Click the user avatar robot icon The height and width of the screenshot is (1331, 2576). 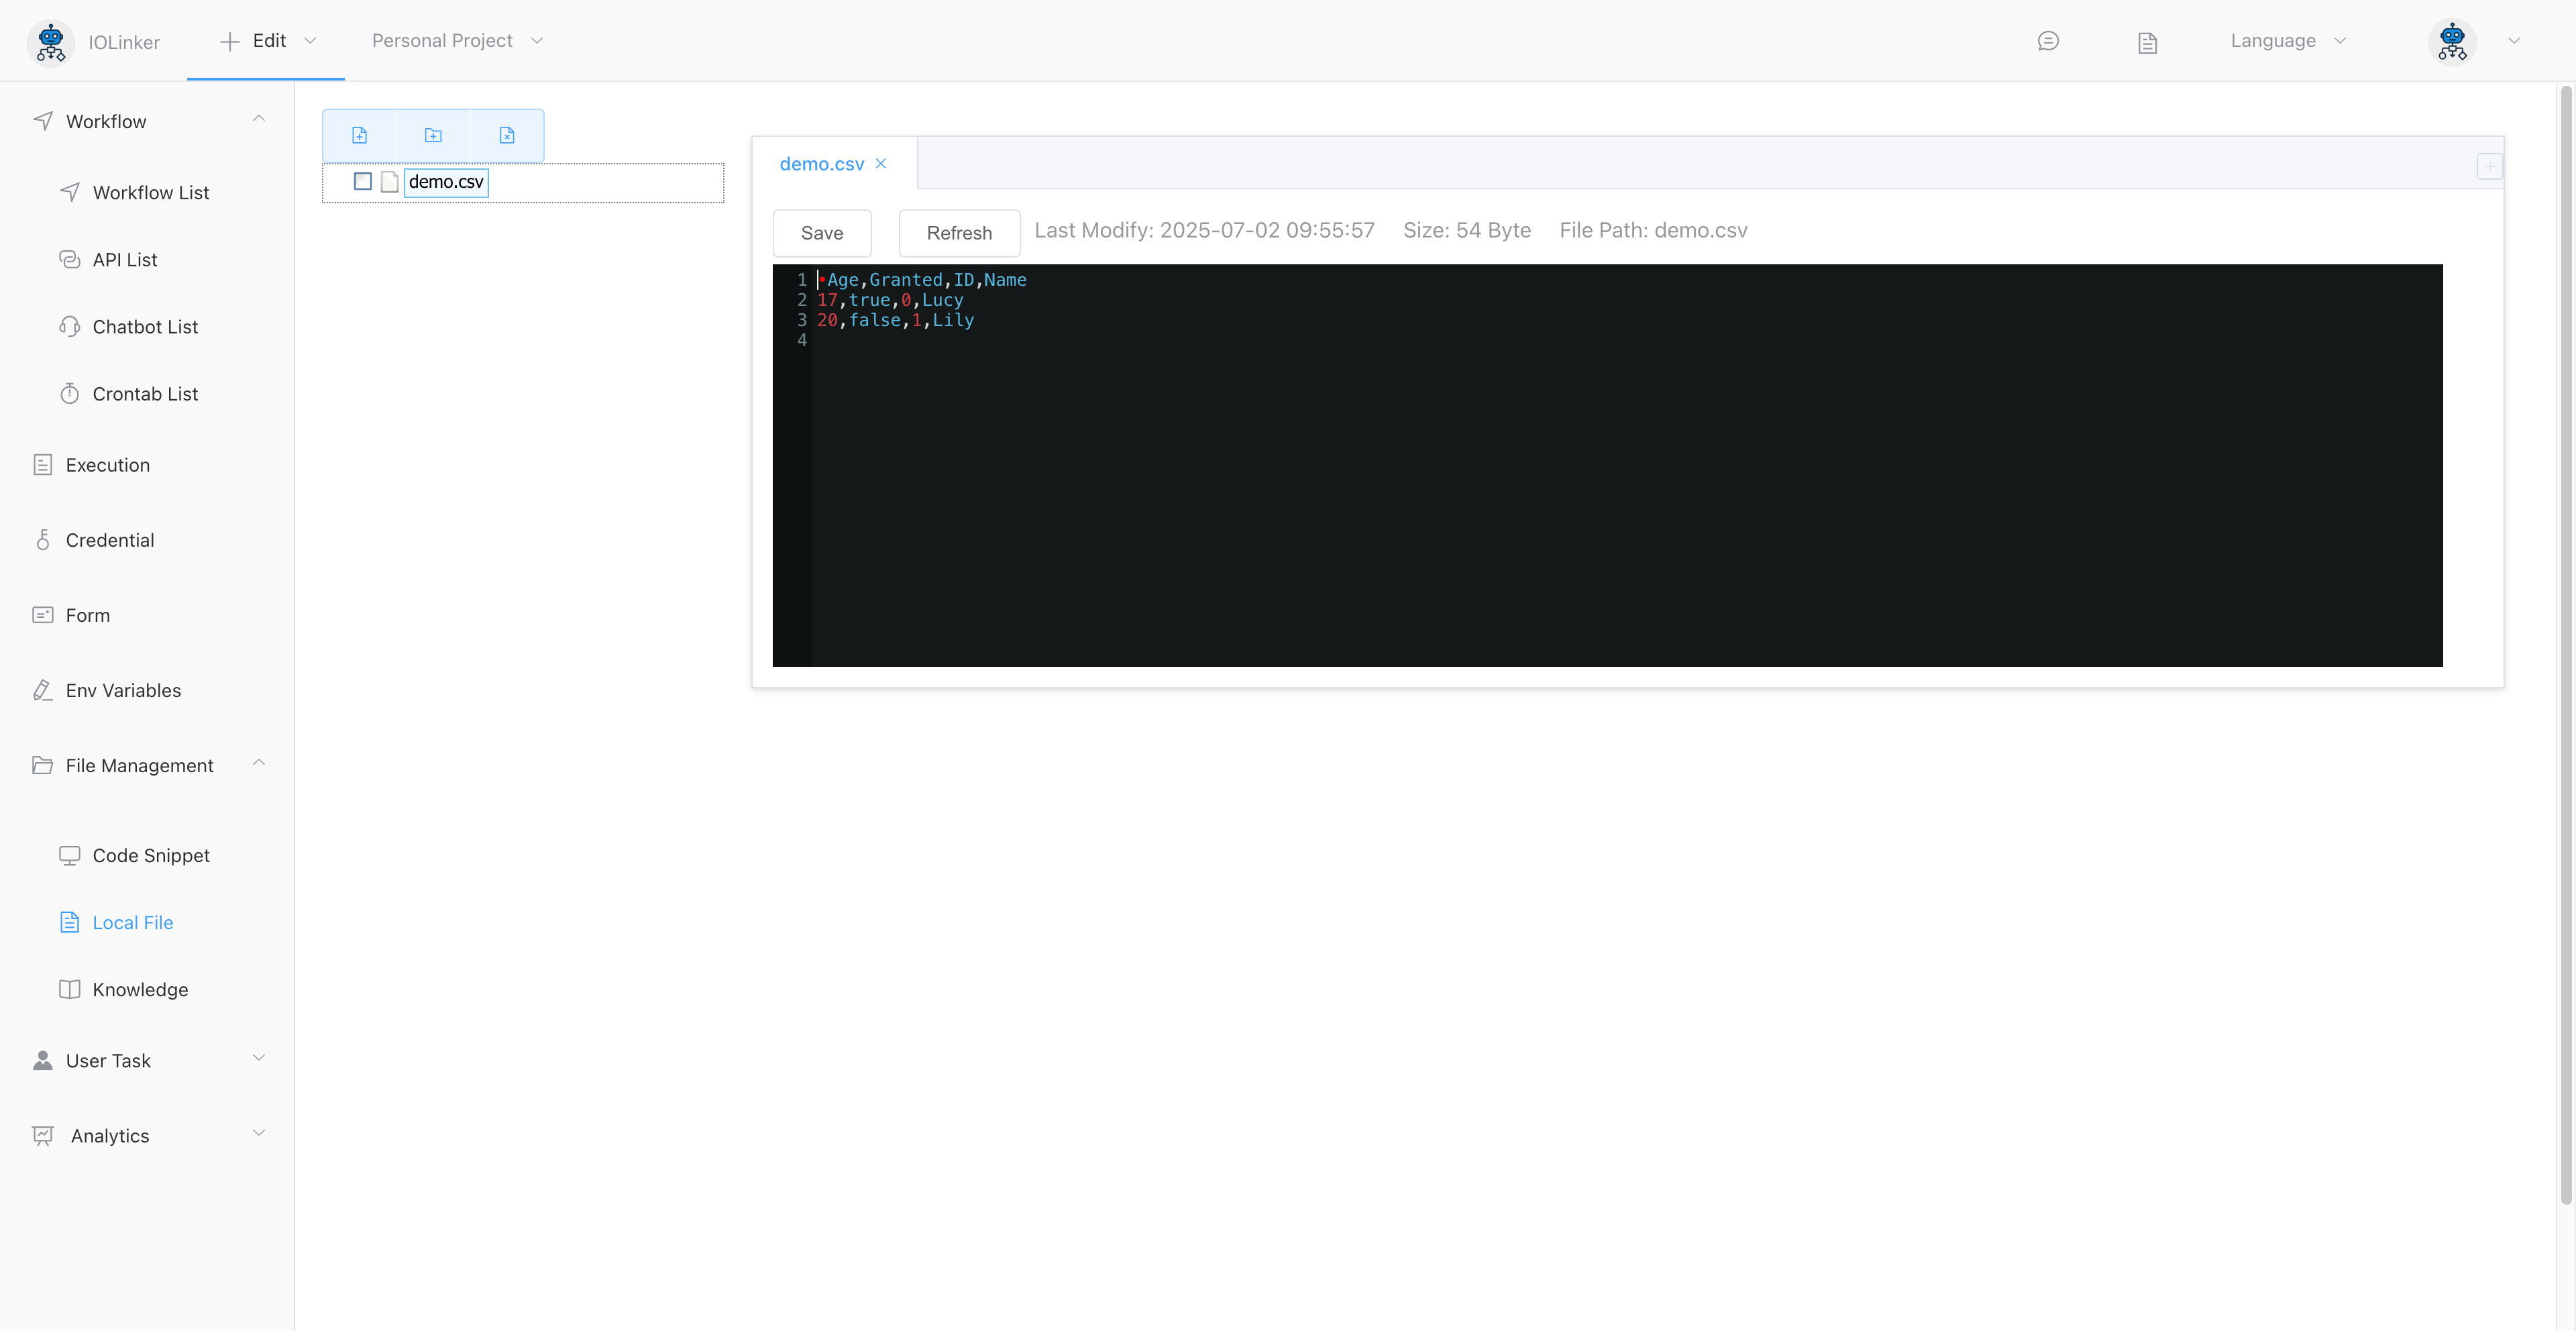2452,41
